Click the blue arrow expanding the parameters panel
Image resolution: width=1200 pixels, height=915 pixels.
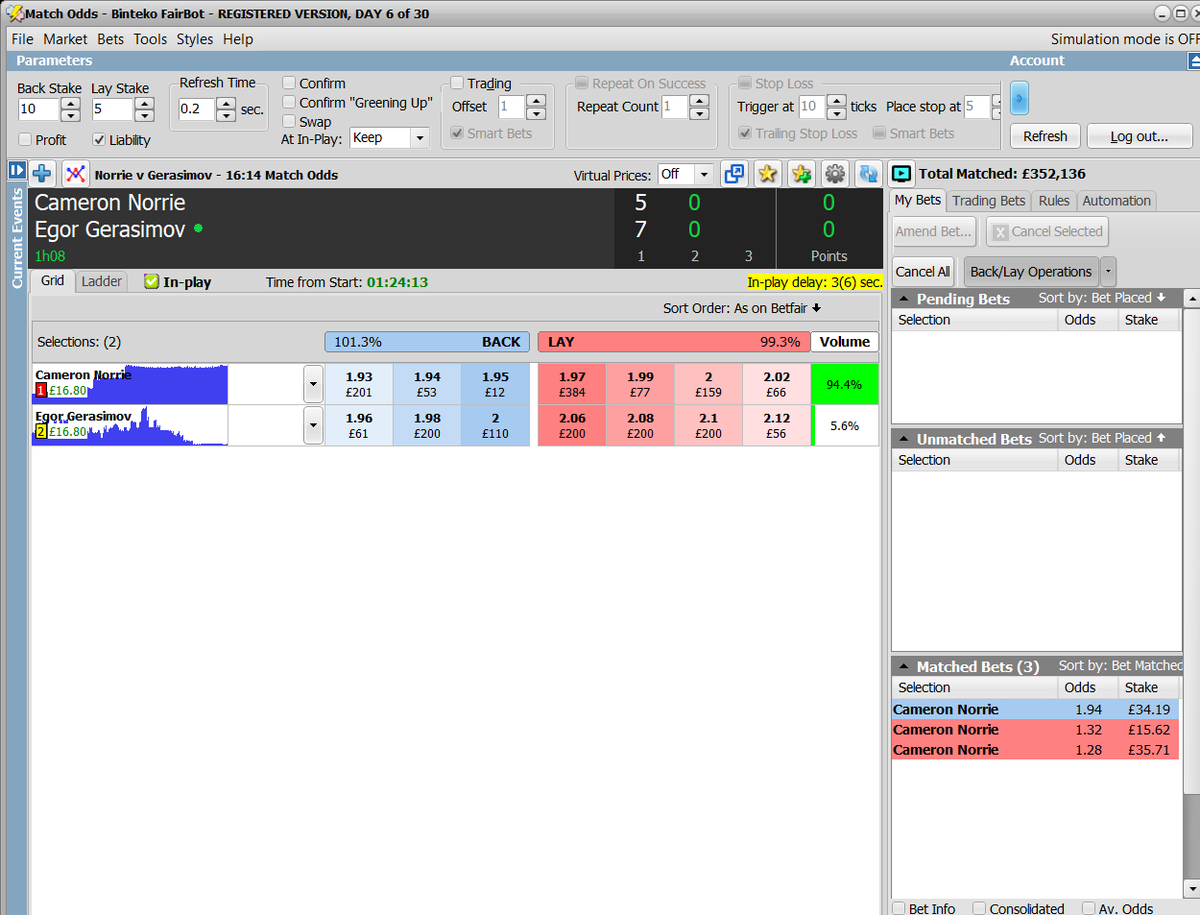click(x=1020, y=99)
